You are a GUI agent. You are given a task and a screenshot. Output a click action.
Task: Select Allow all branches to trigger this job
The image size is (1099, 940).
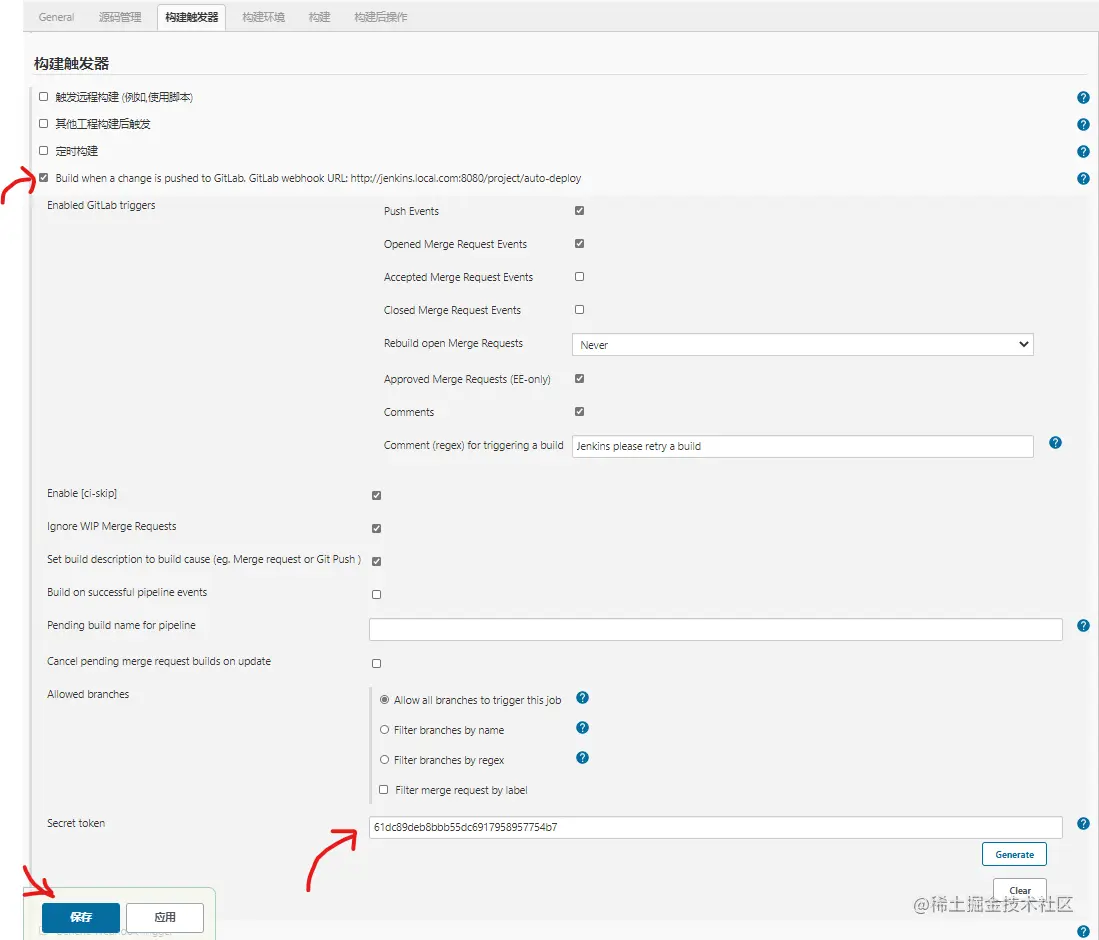click(384, 700)
